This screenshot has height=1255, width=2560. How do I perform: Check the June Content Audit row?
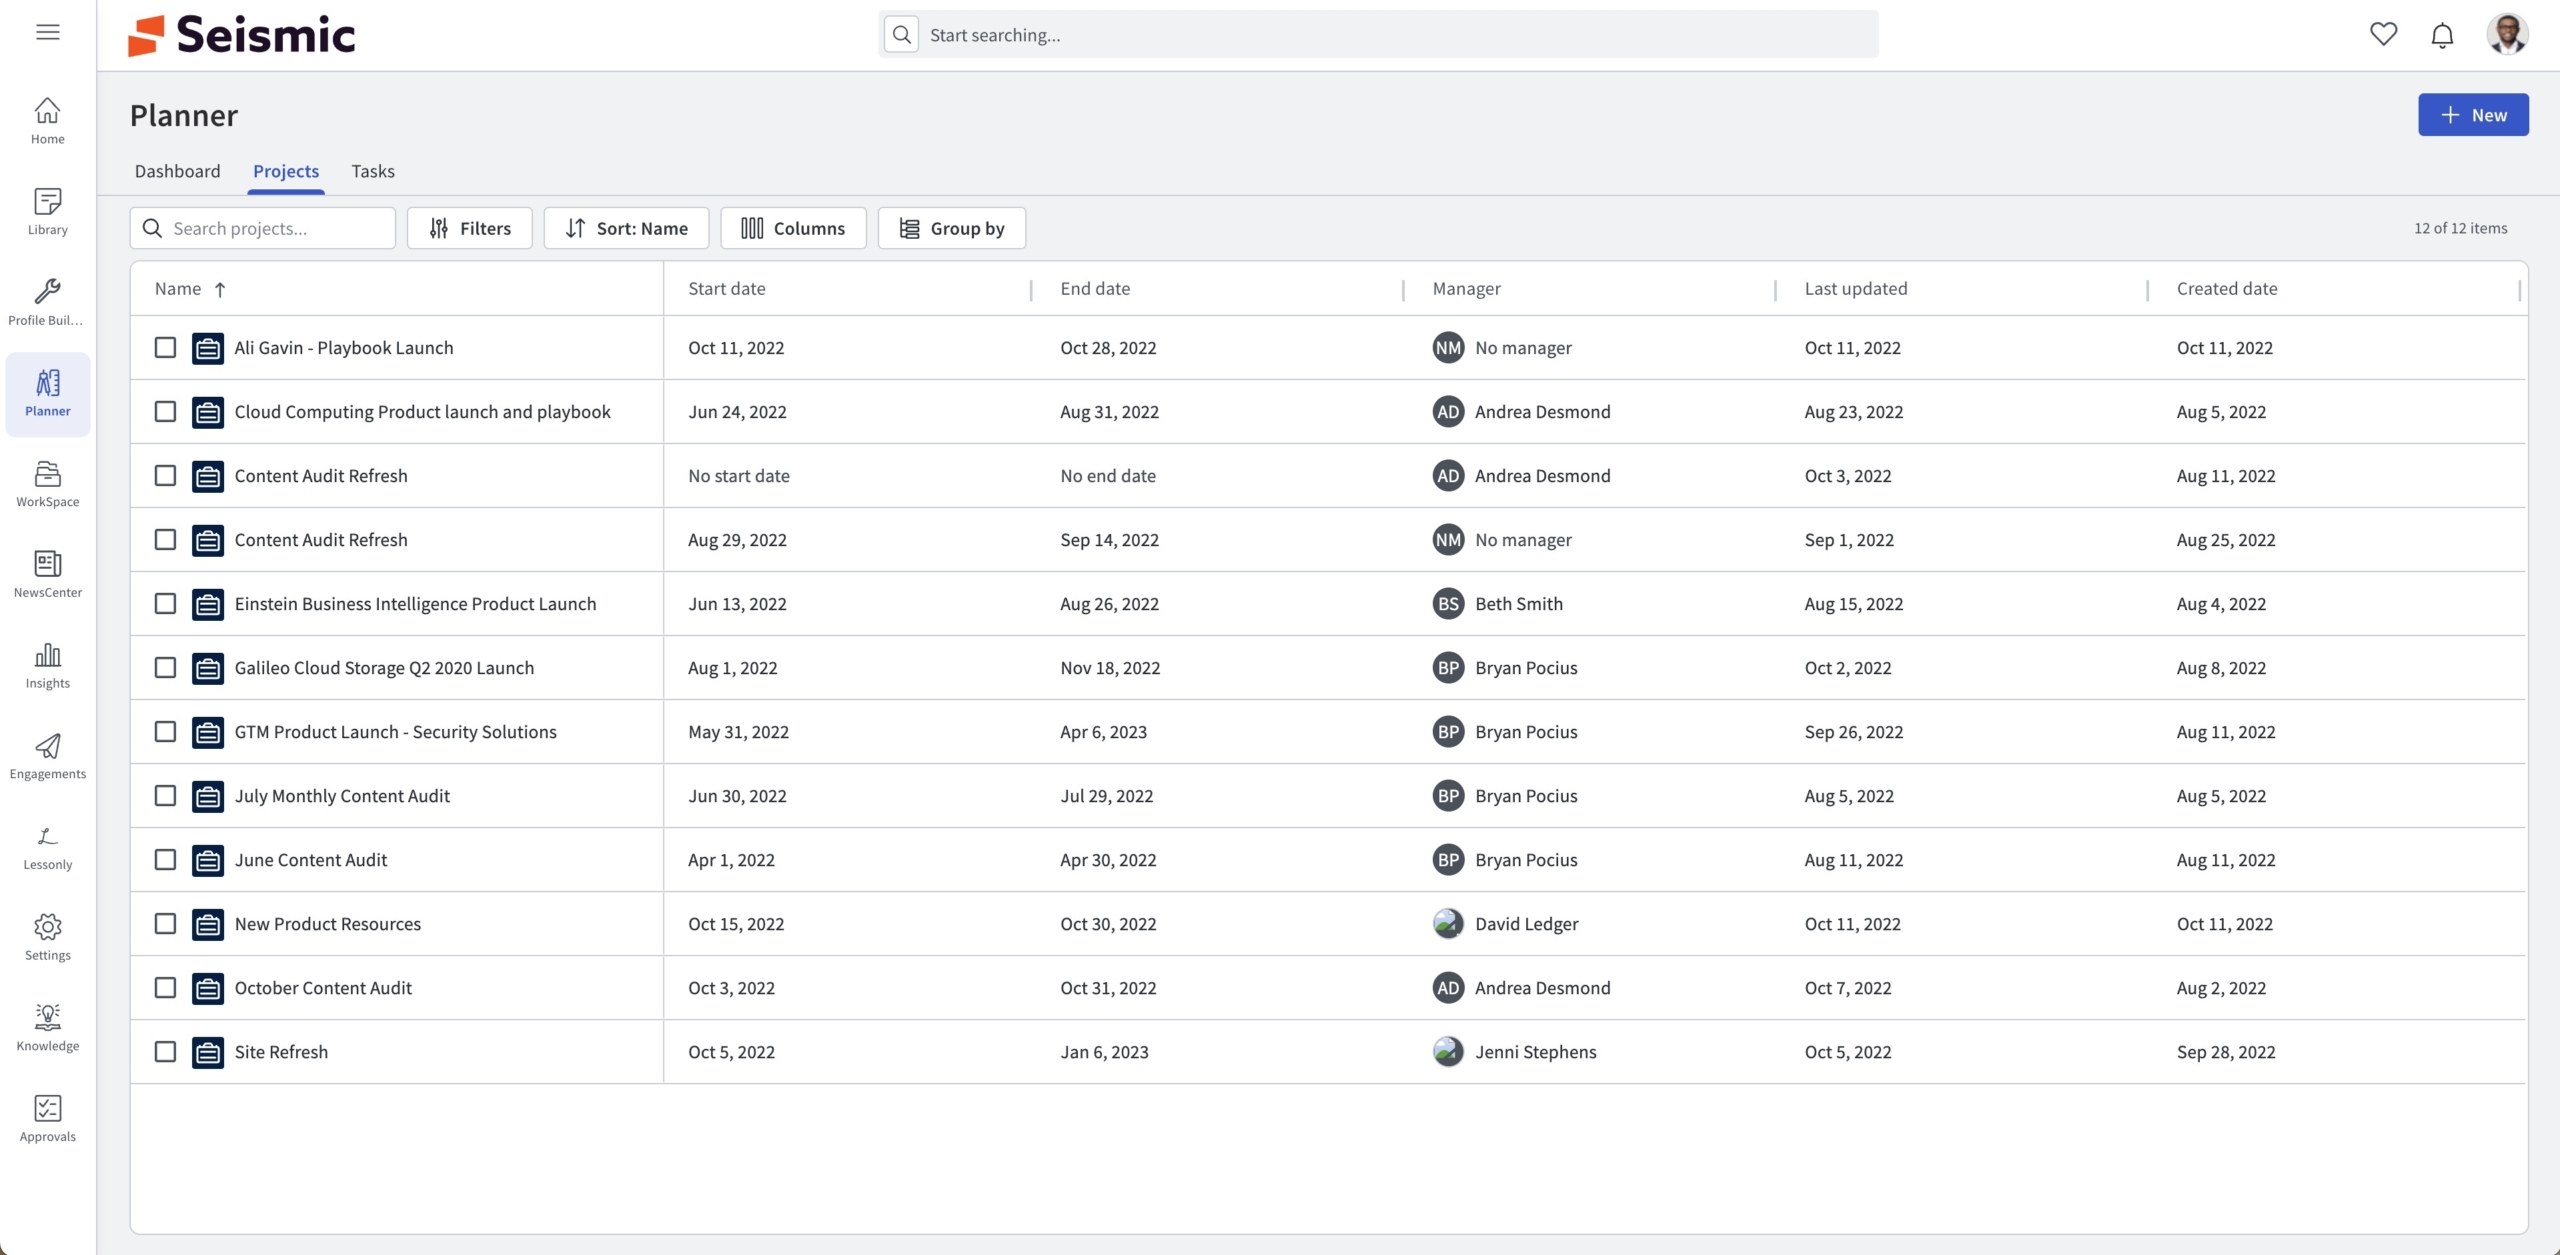click(x=165, y=859)
